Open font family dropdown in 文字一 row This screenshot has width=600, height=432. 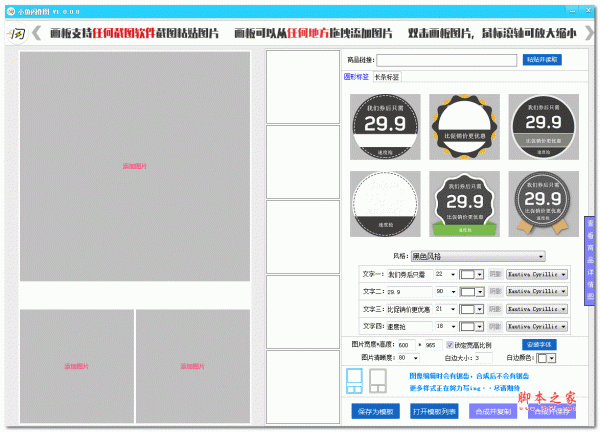(537, 274)
